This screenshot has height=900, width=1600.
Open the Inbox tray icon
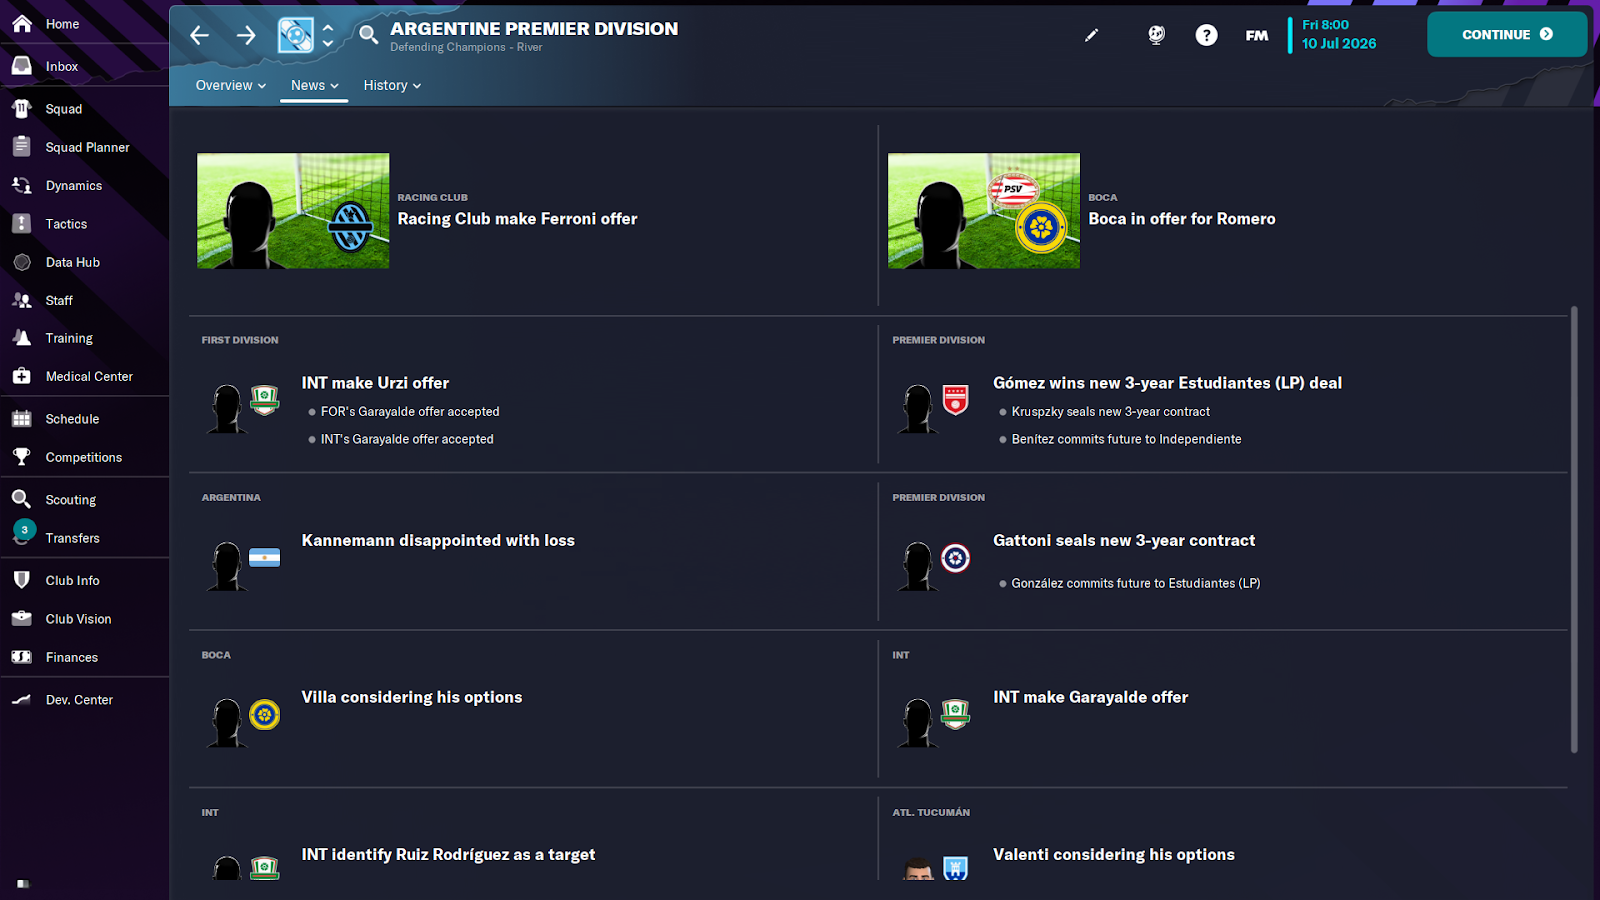click(x=22, y=66)
